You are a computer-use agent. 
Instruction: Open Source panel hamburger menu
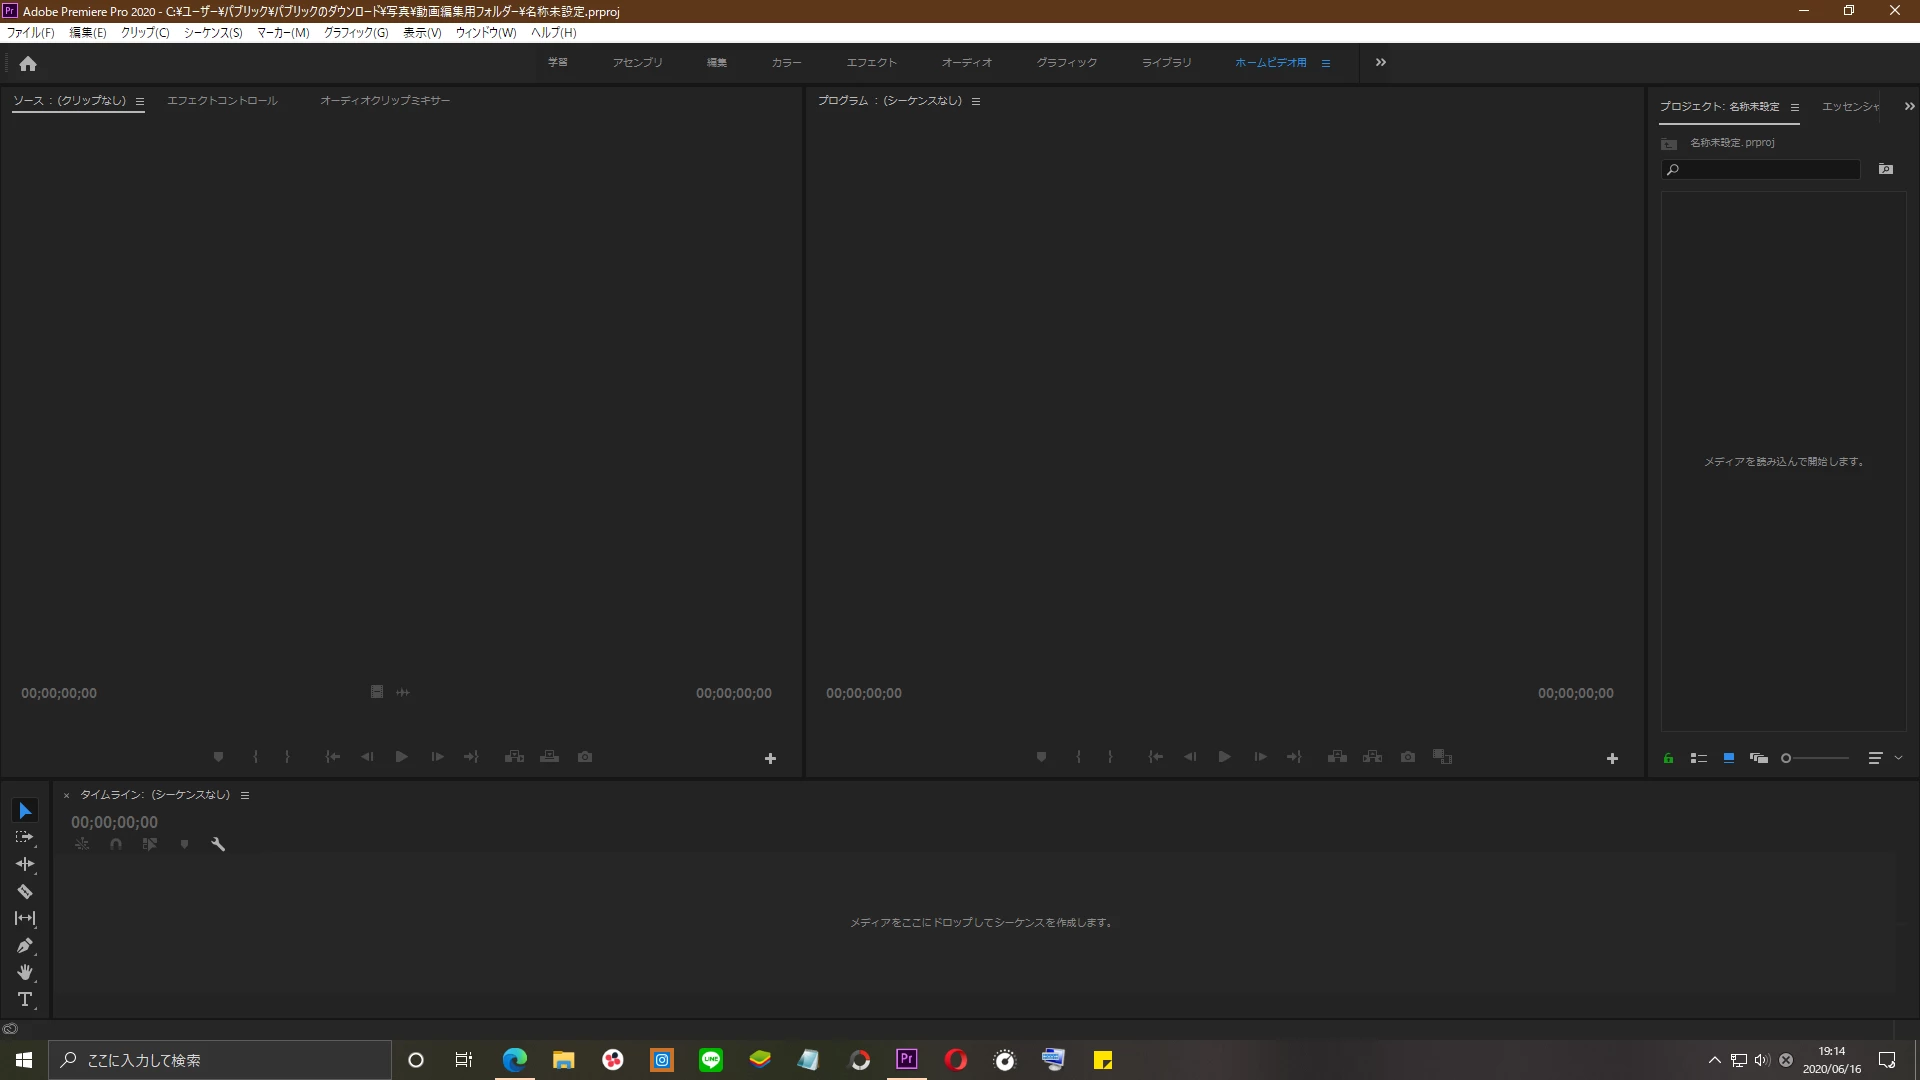coord(140,101)
